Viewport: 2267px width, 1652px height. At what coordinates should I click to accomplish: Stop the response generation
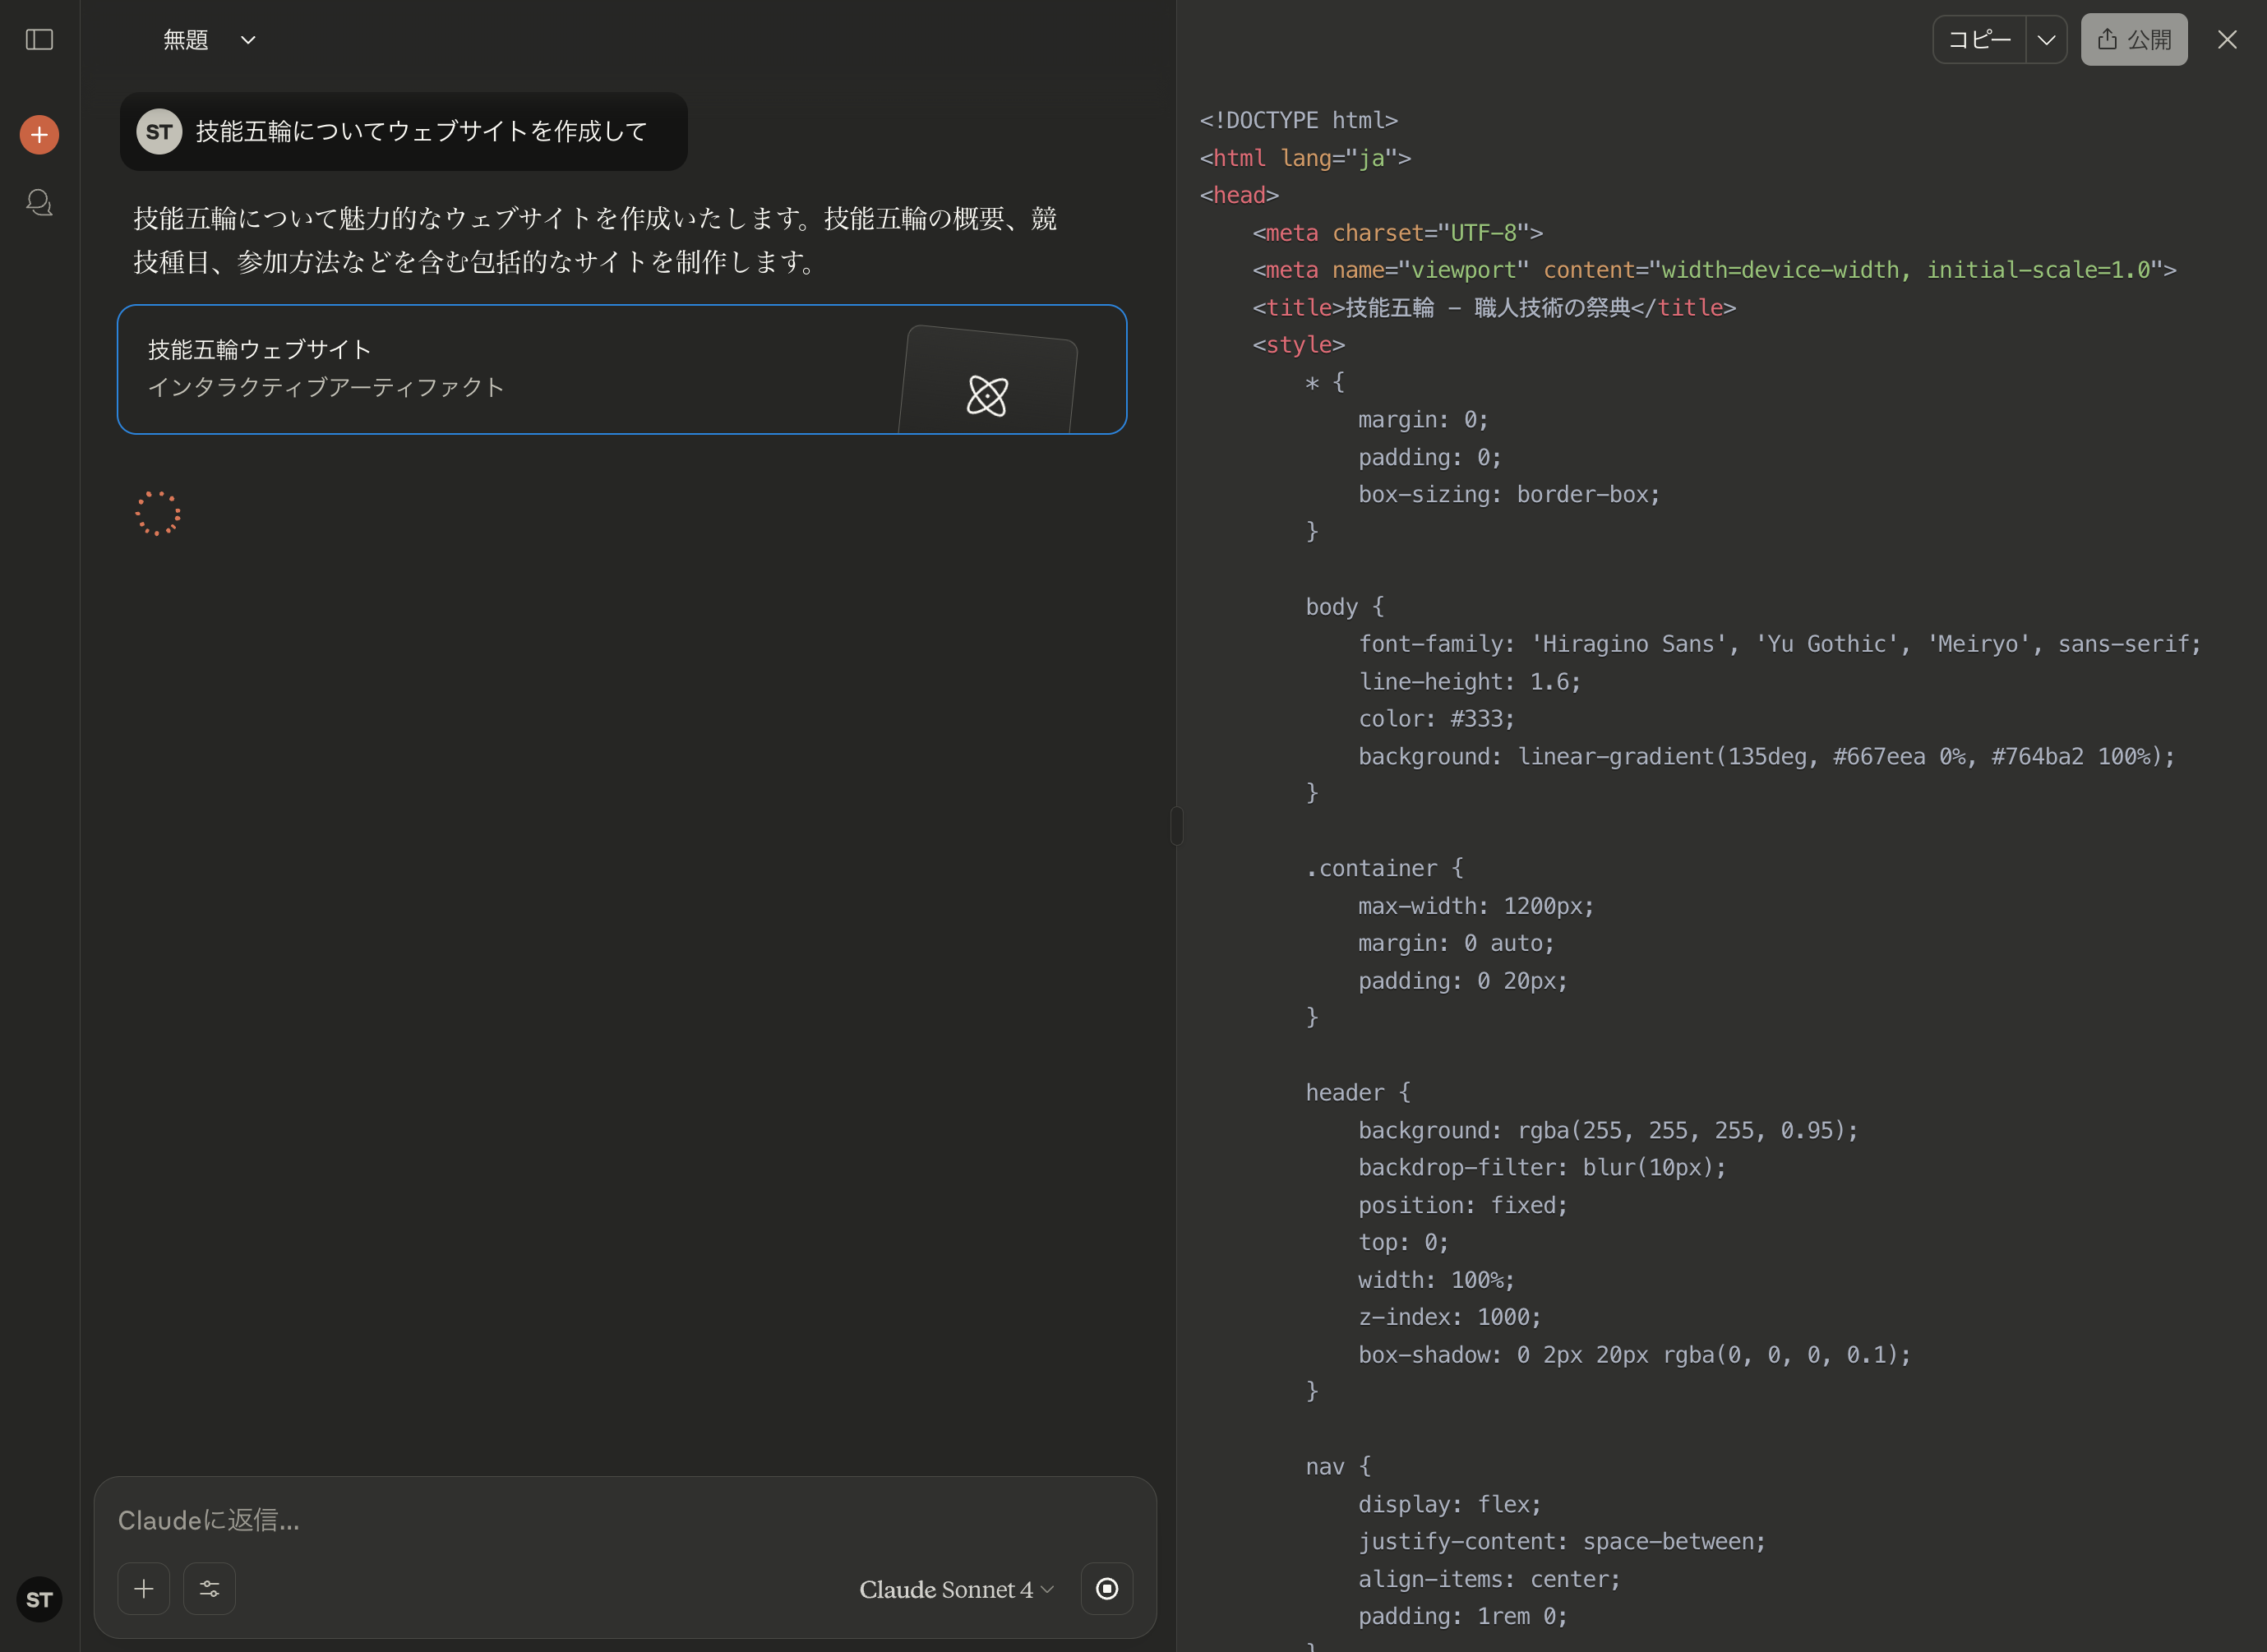1107,1589
